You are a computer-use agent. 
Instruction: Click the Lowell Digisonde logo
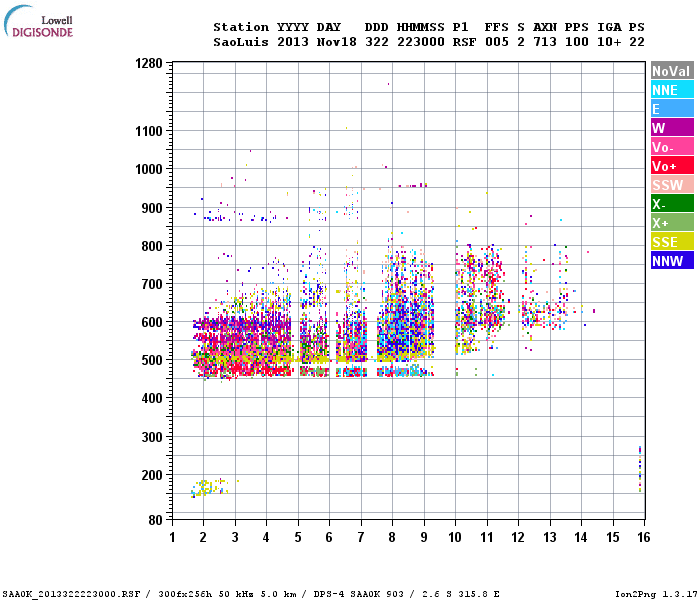pyautogui.click(x=38, y=21)
